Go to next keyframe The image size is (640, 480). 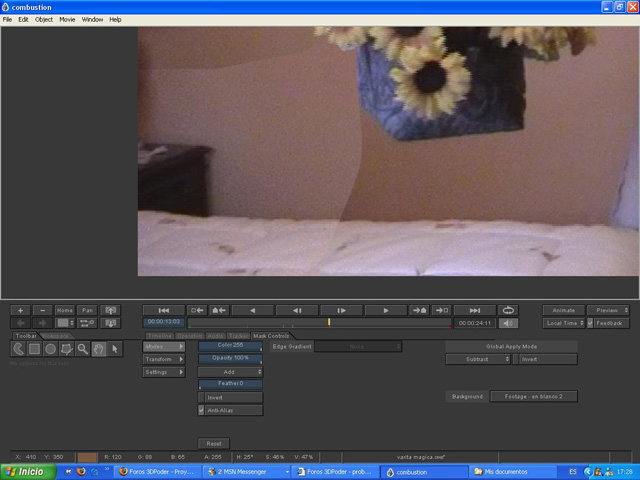pyautogui.click(x=419, y=310)
